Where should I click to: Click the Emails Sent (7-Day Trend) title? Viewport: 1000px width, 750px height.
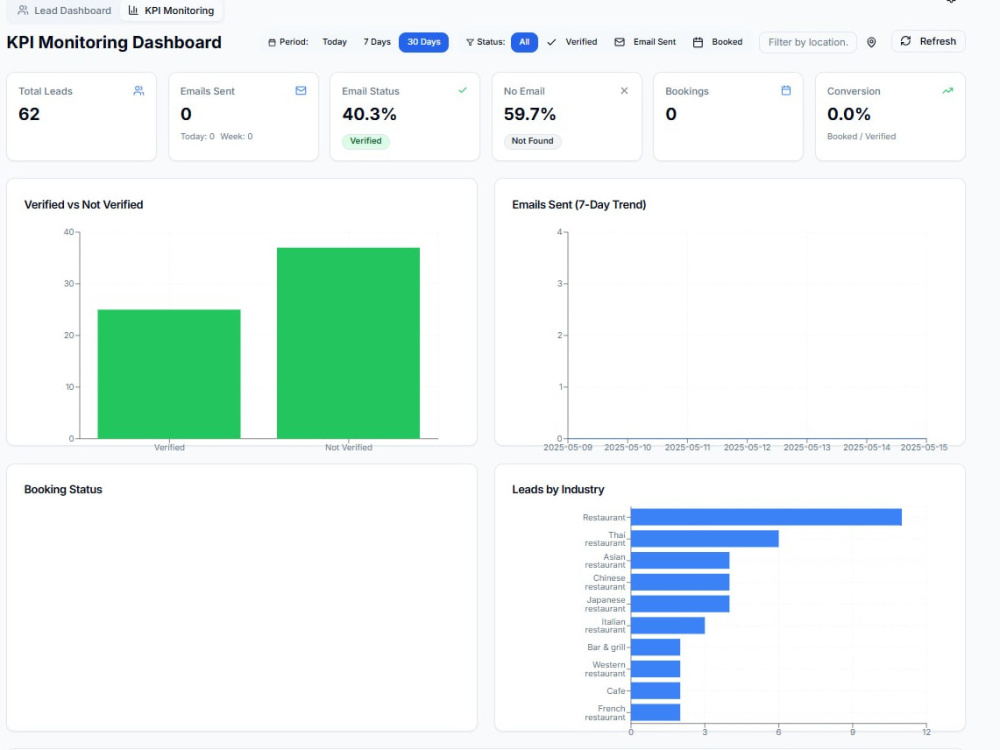[x=579, y=205]
